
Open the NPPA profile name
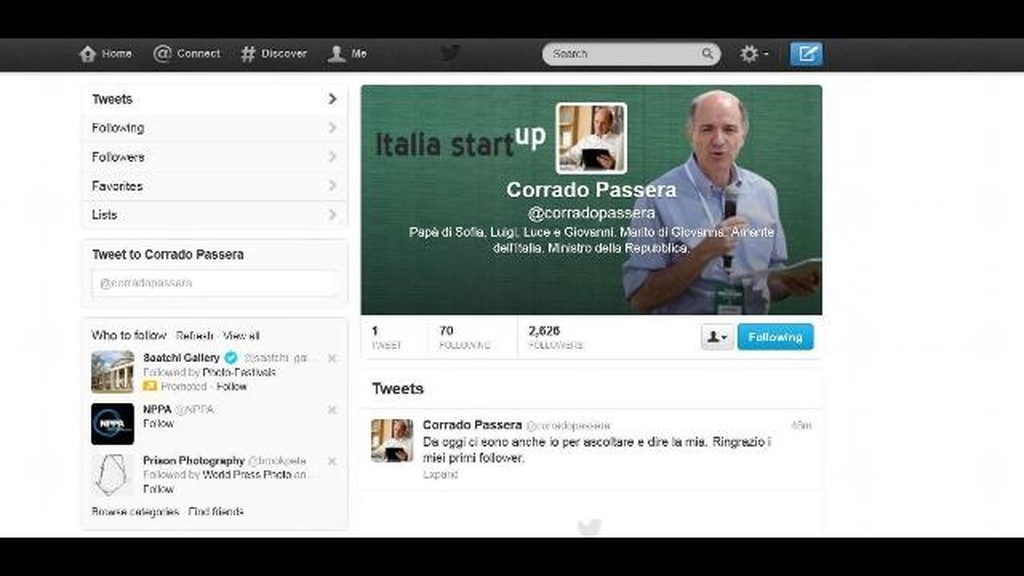(x=157, y=409)
